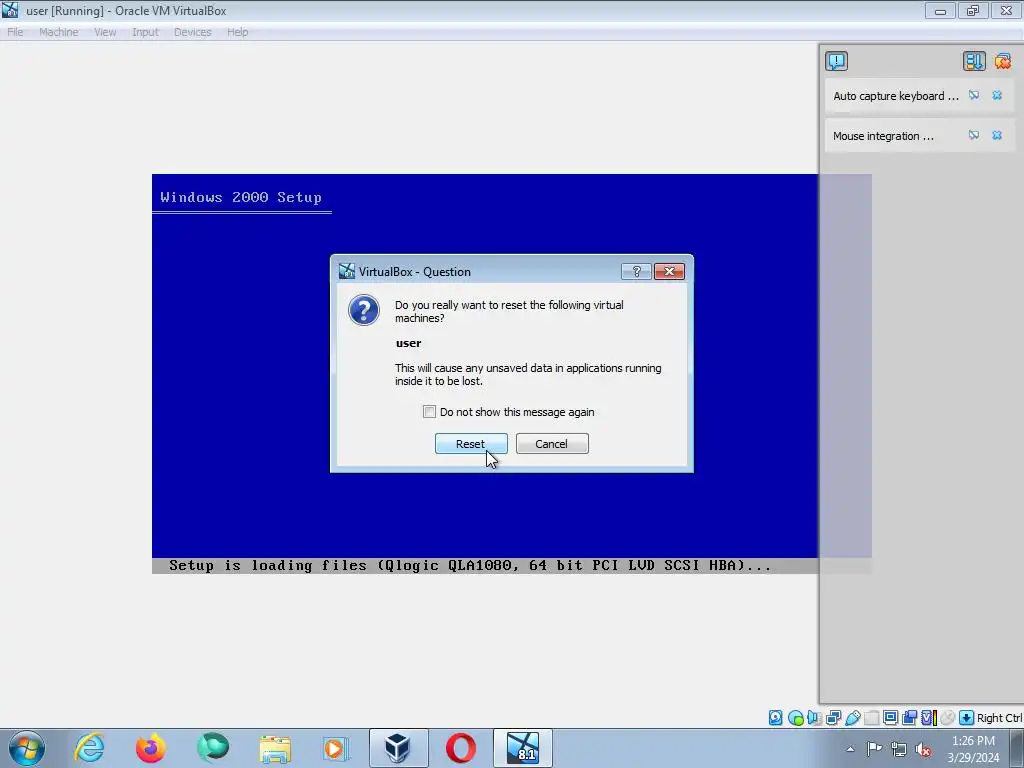Launch Internet Explorer from the taskbar
The image size is (1024, 768).
pos(89,748)
